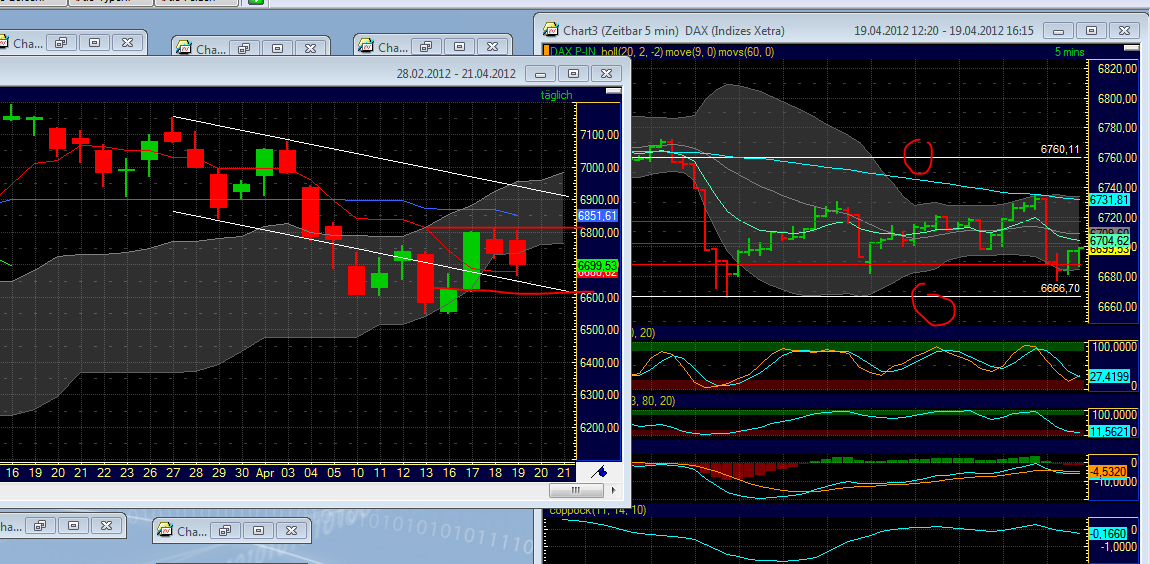
Task: Click the täglich timeframe label
Action: (556, 95)
